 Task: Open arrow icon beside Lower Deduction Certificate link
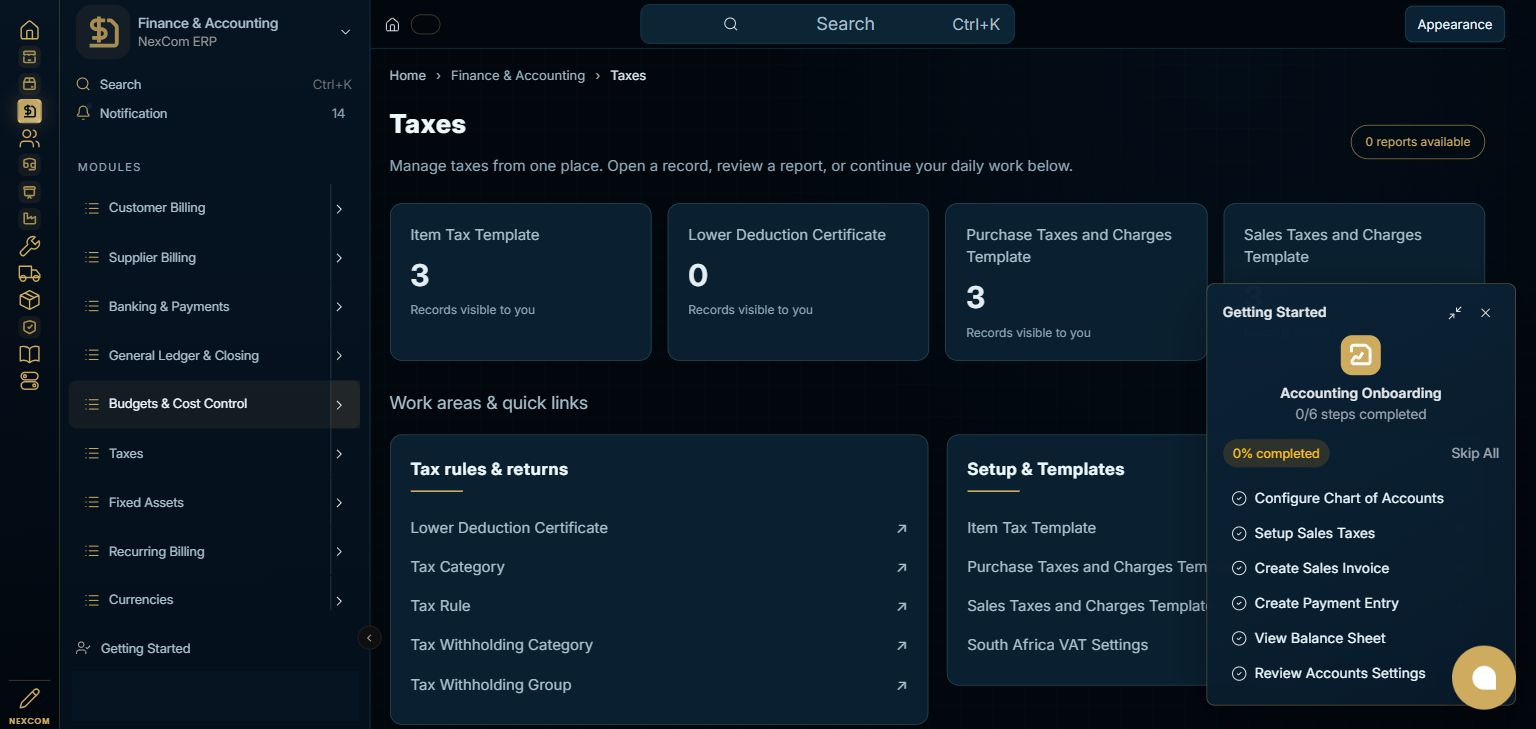pos(902,528)
